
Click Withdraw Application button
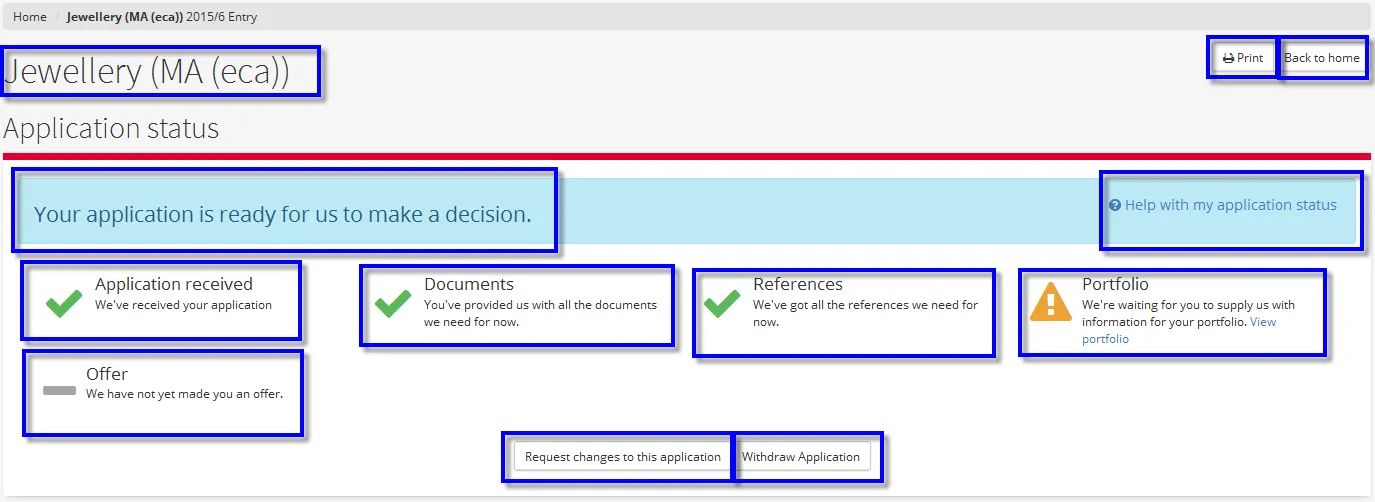coord(801,457)
